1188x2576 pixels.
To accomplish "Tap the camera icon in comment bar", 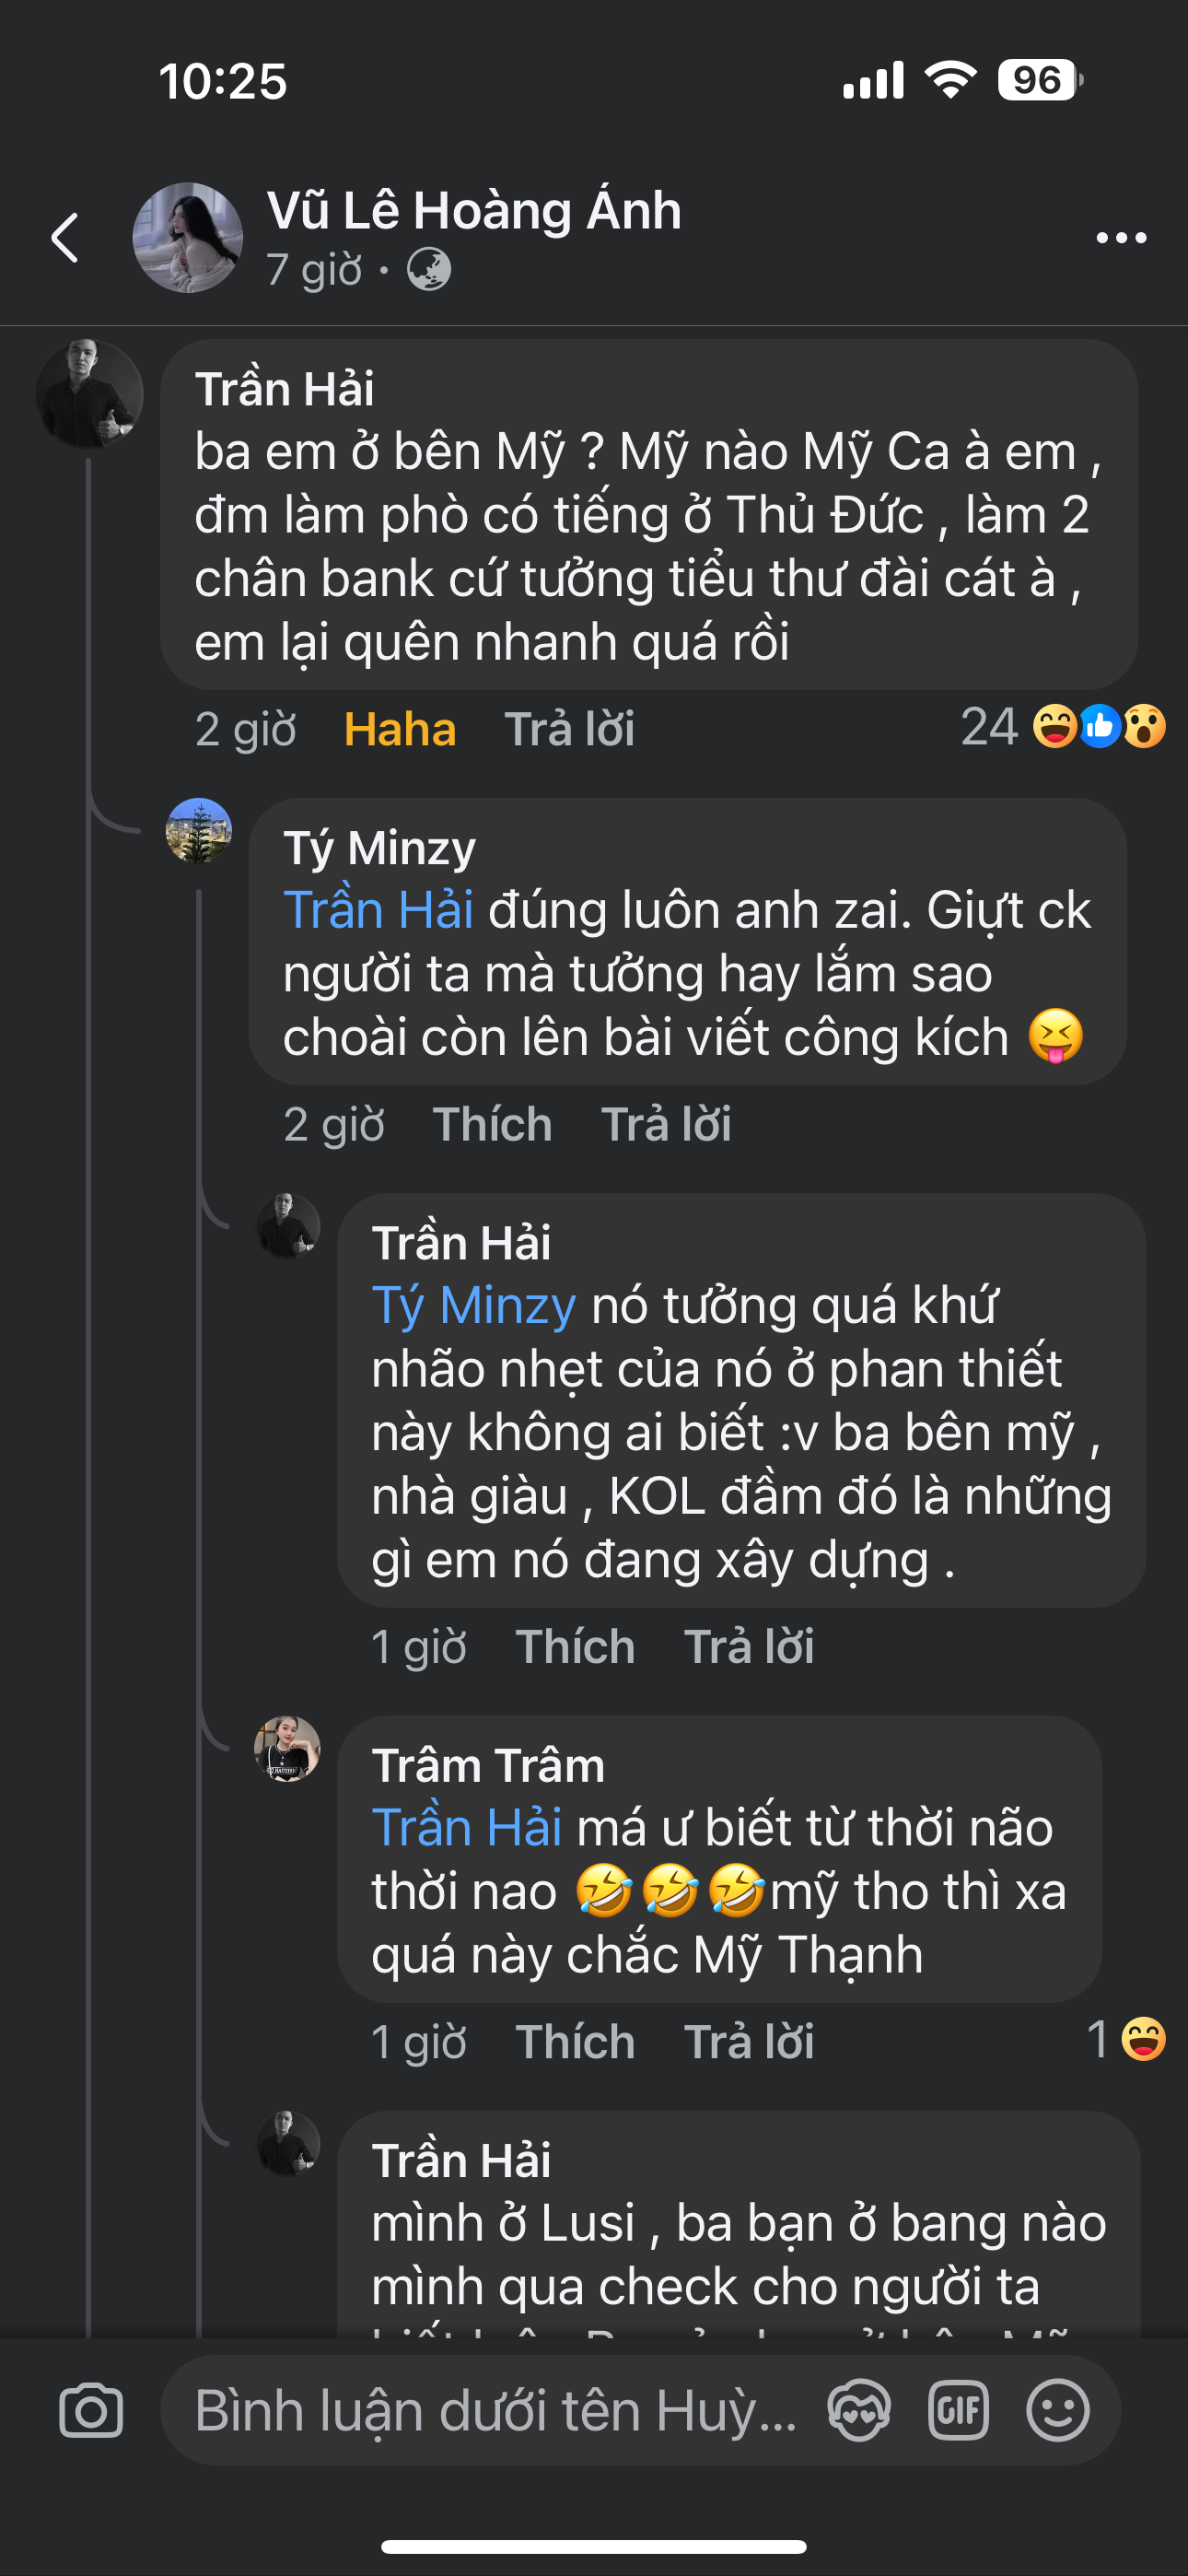I will [91, 2410].
